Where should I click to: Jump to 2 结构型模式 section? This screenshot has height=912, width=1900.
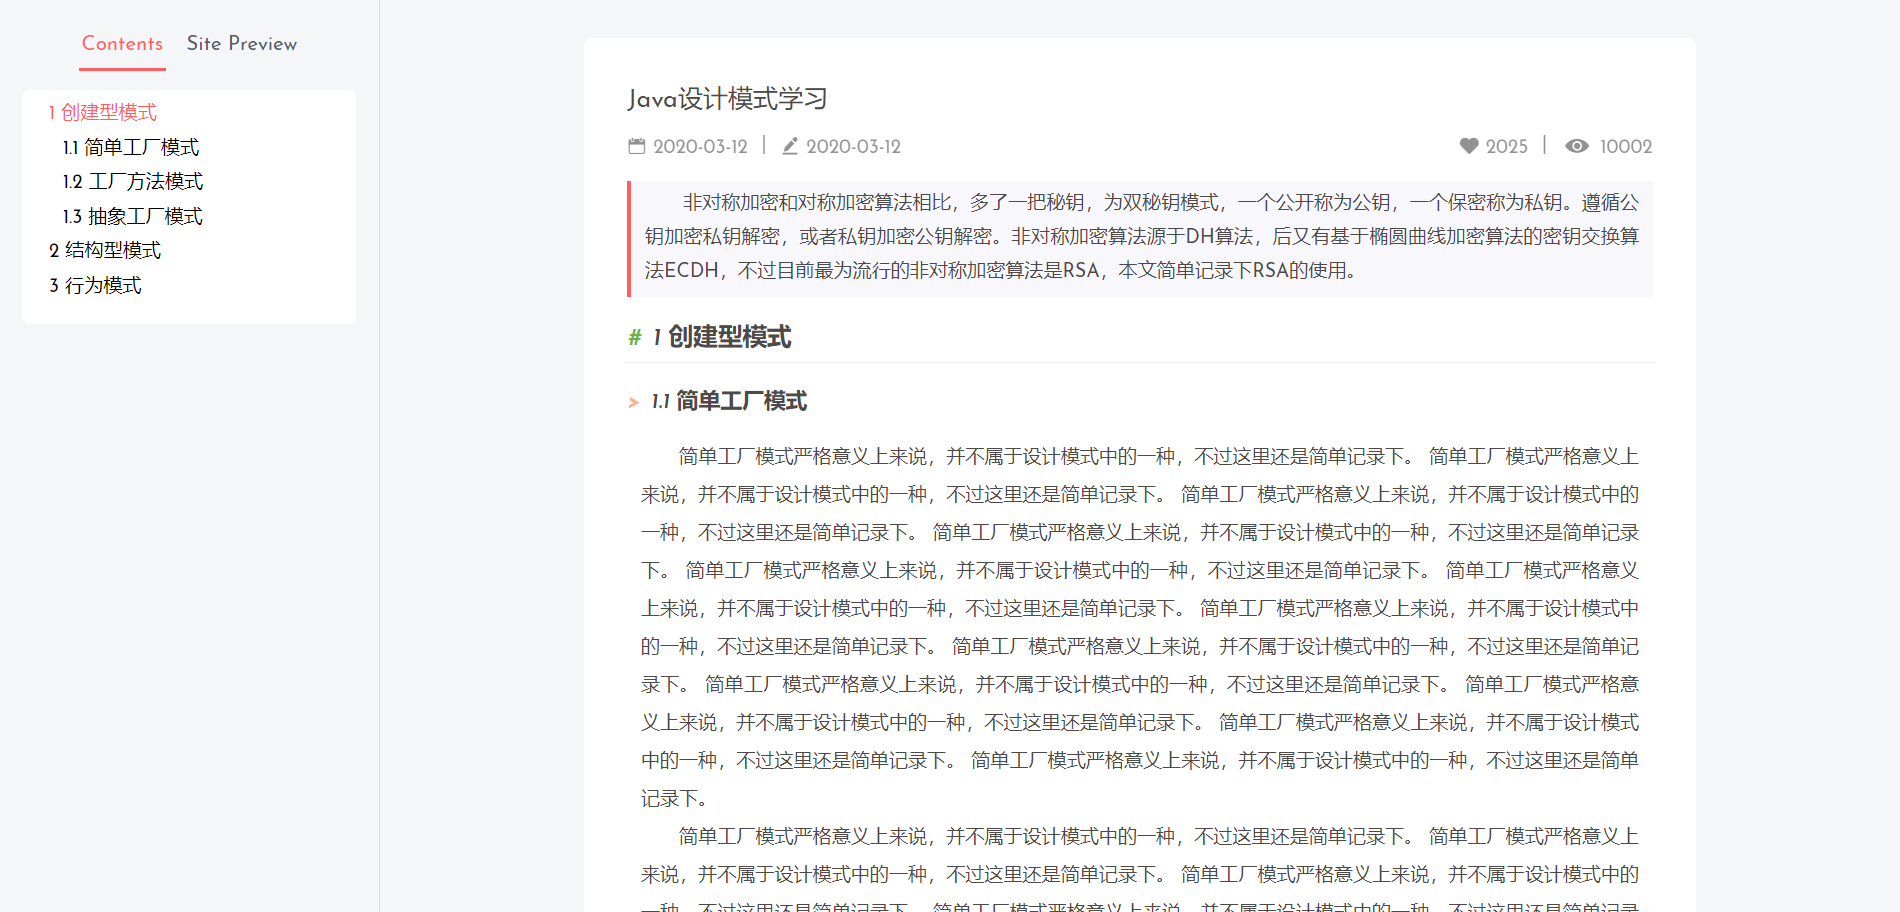105,250
